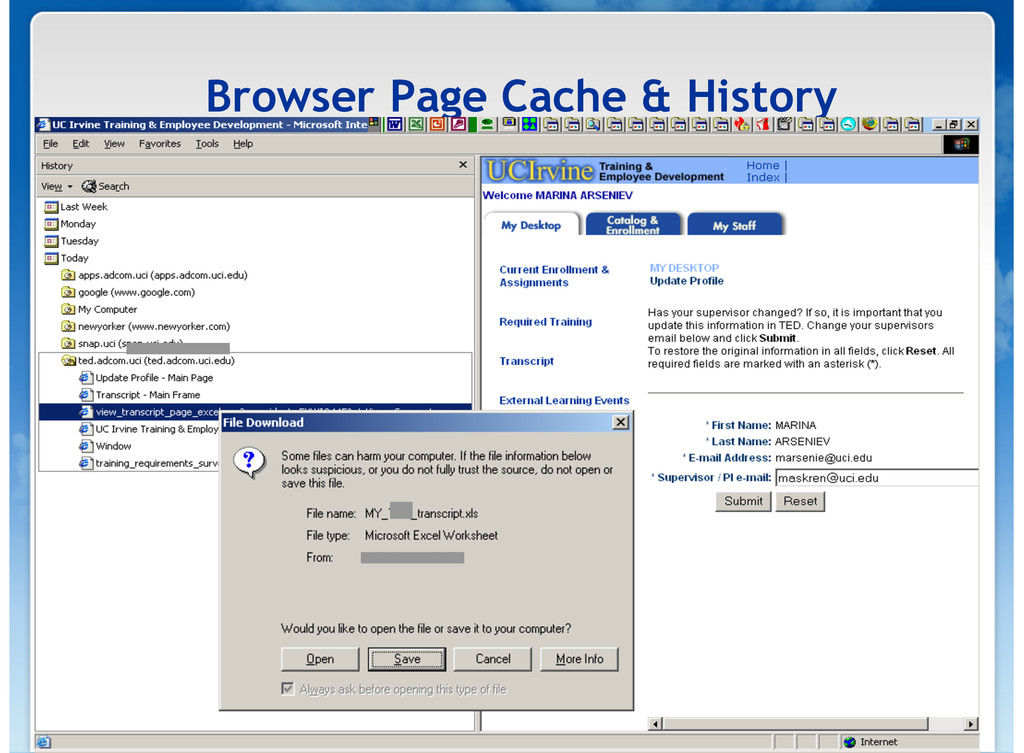The image size is (1024, 753).
Task: Click Open in the File Download dialog
Action: coord(320,659)
